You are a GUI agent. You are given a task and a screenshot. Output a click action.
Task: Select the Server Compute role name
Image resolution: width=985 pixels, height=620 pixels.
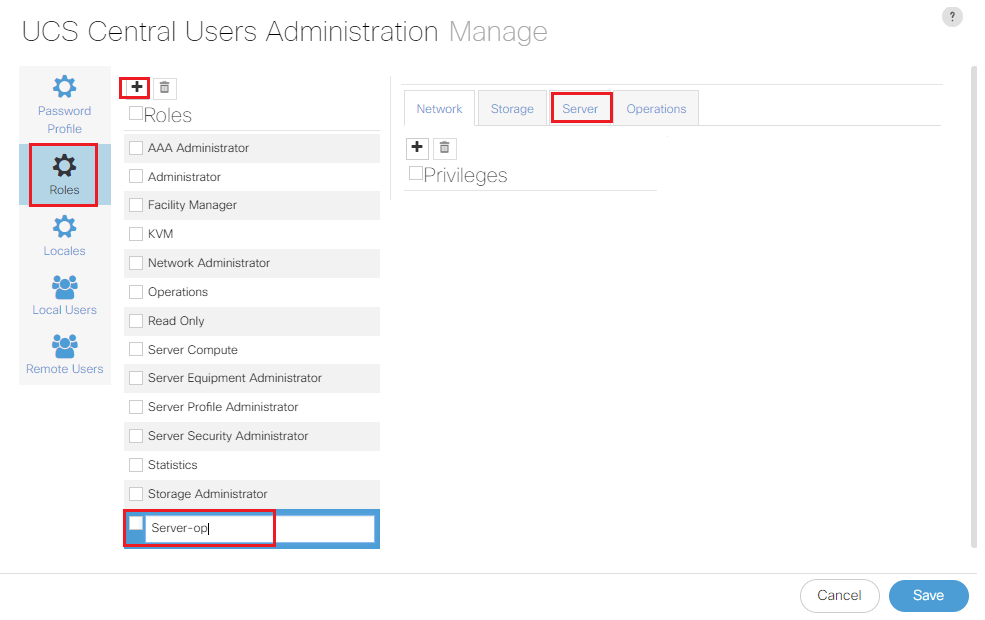(192, 350)
